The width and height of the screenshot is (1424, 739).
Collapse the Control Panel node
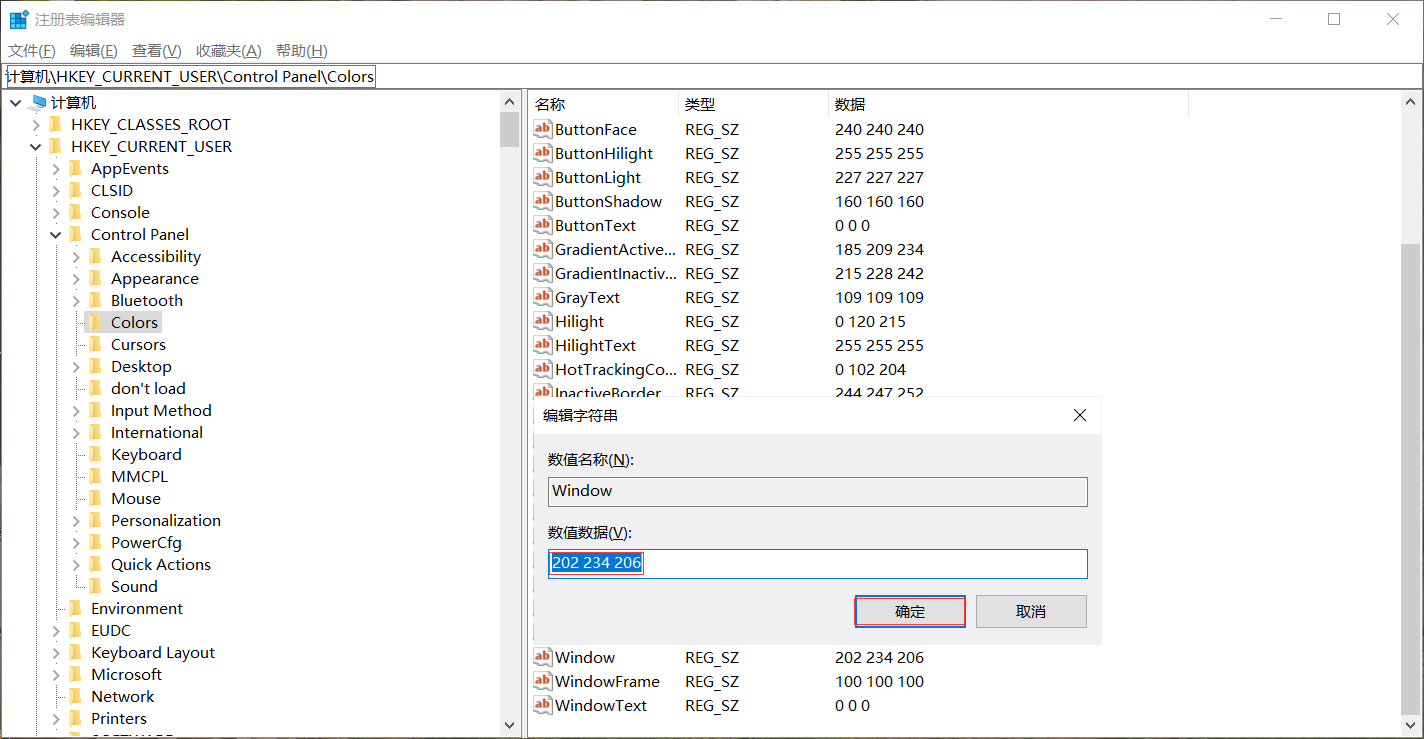tap(55, 234)
